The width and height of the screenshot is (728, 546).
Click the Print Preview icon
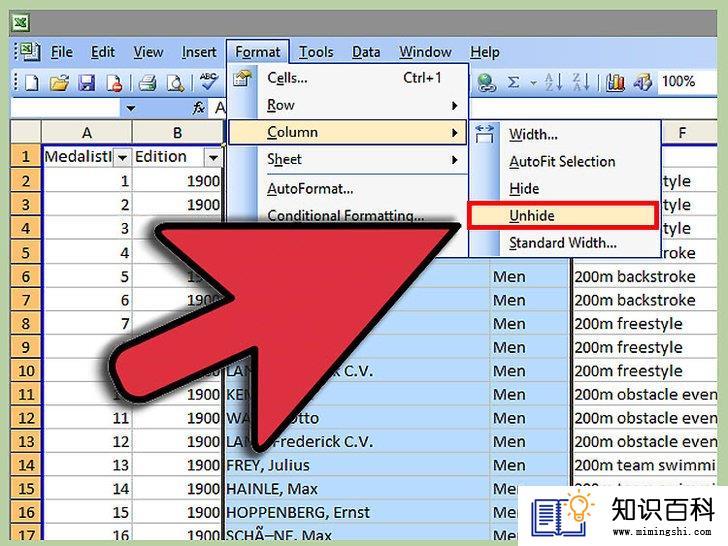coord(176,83)
